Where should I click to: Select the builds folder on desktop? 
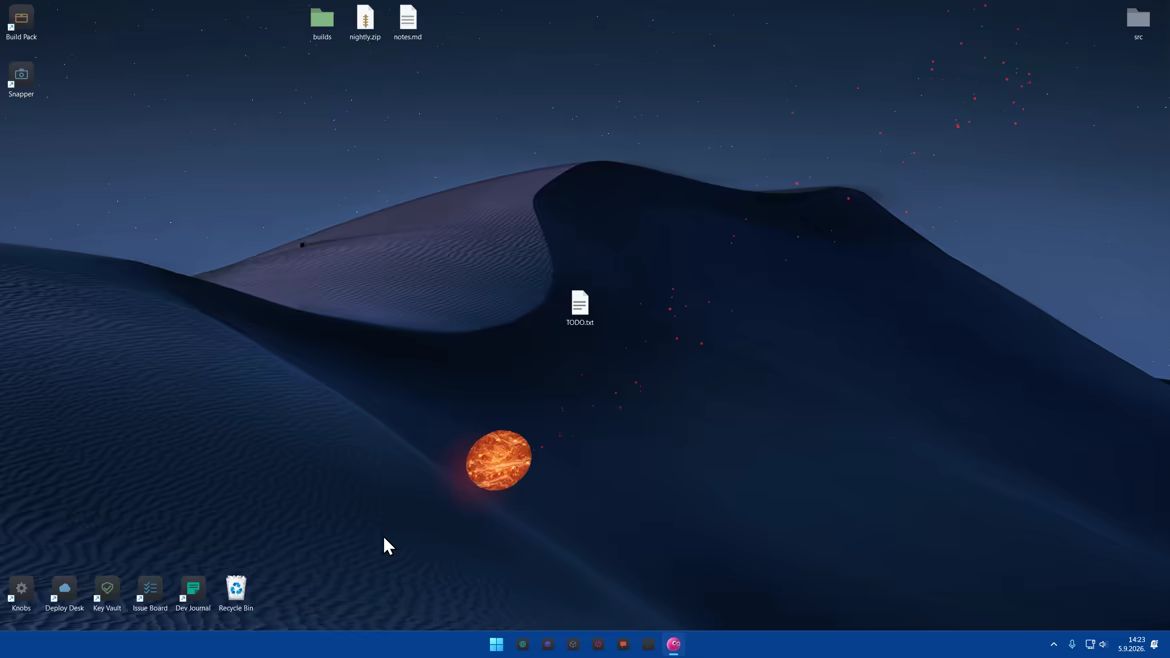[x=322, y=22]
